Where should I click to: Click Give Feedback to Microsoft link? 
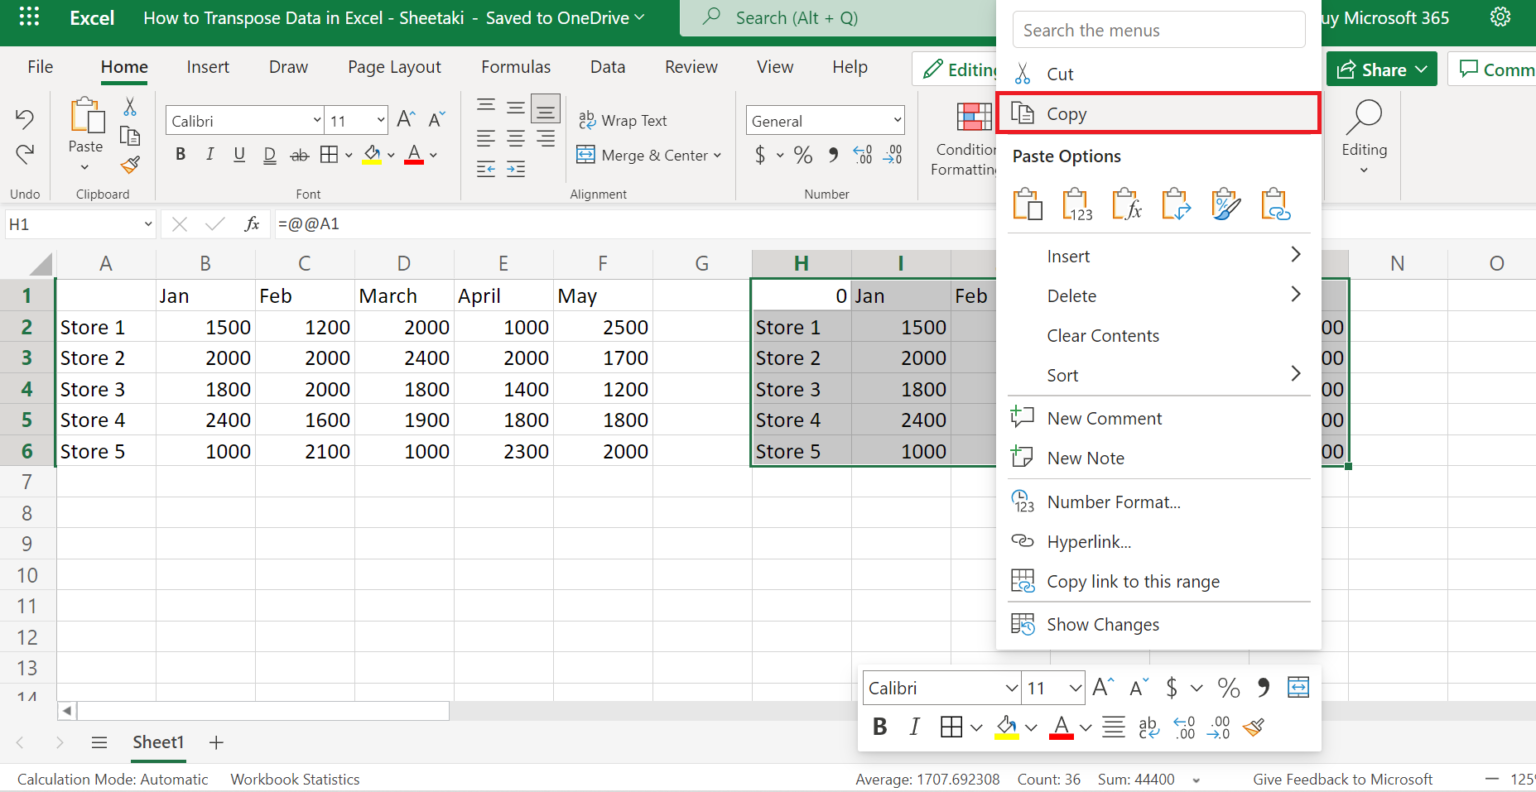1344,779
